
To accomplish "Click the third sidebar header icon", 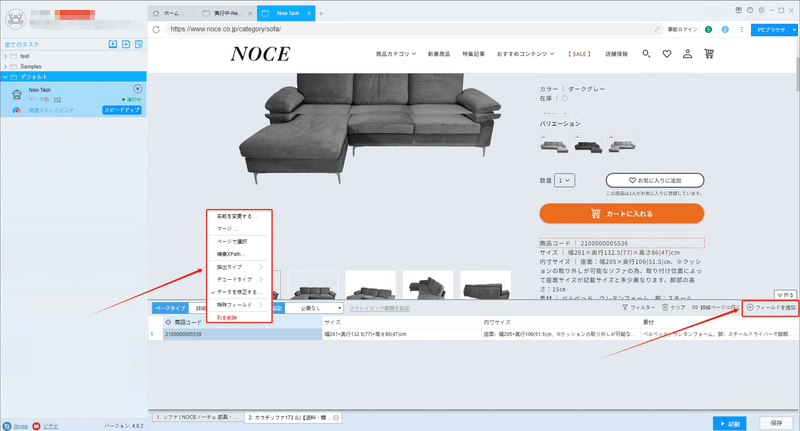I will point(139,44).
